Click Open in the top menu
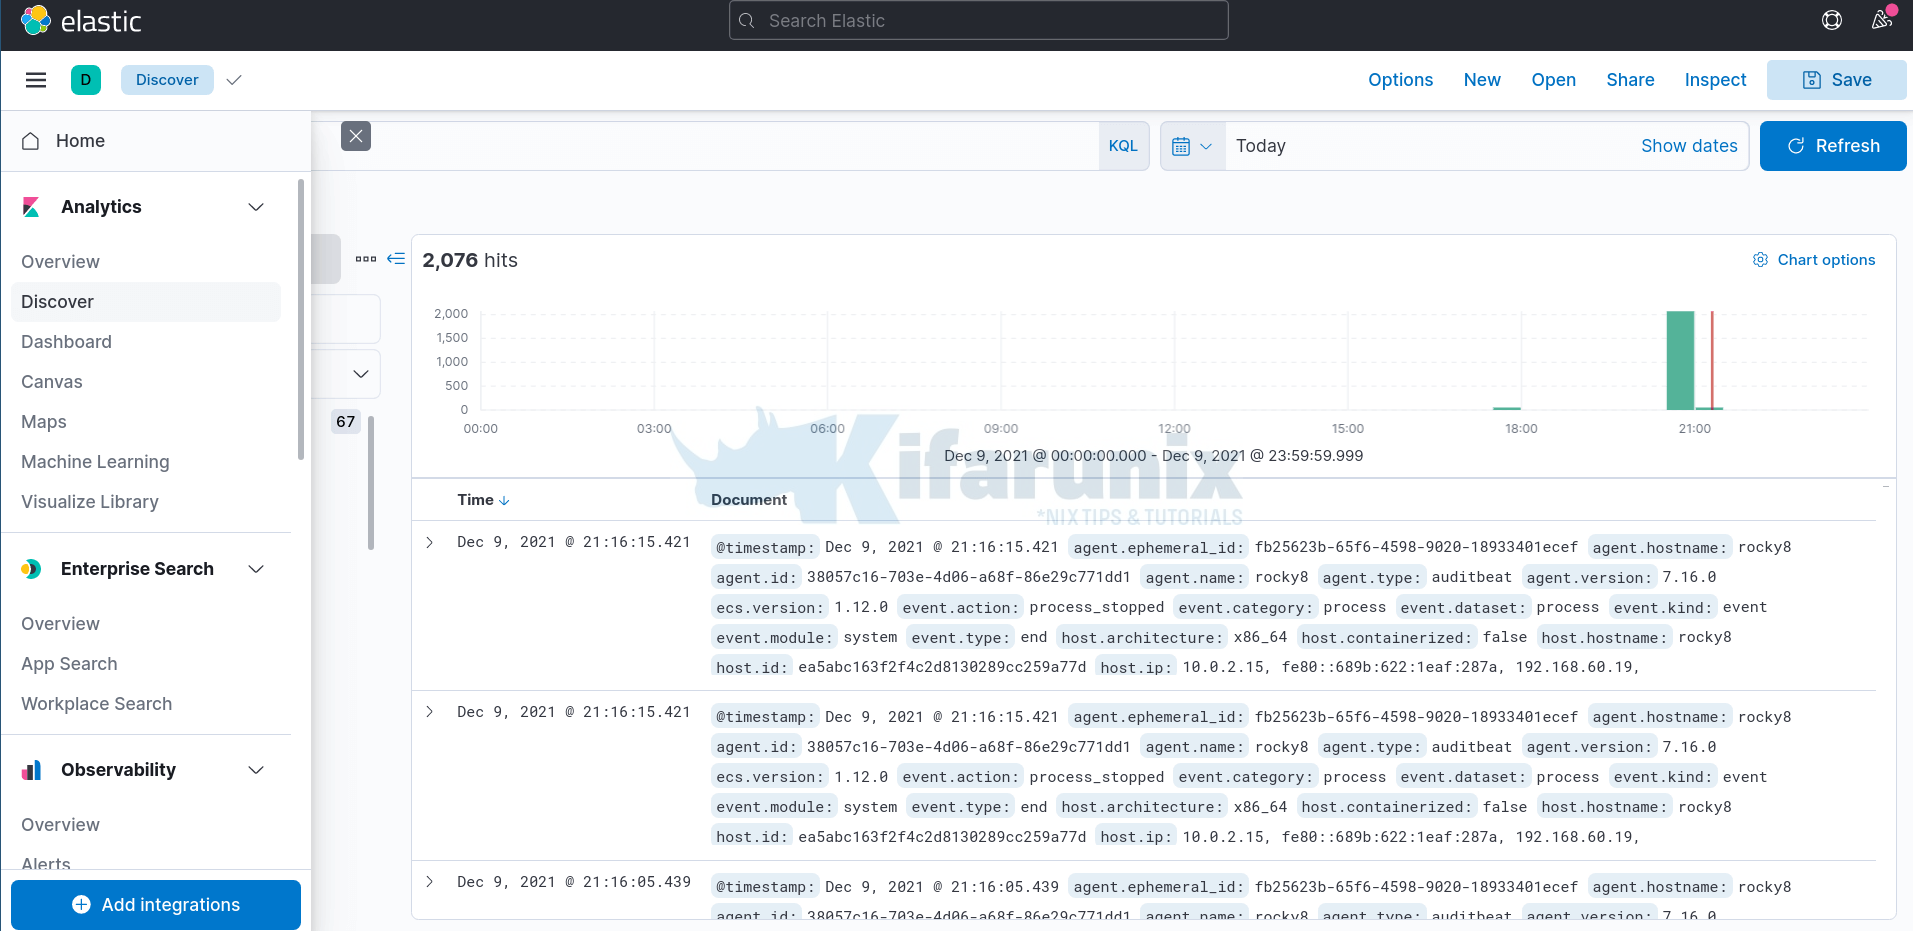Screen dimensions: 1913x931 (1553, 80)
